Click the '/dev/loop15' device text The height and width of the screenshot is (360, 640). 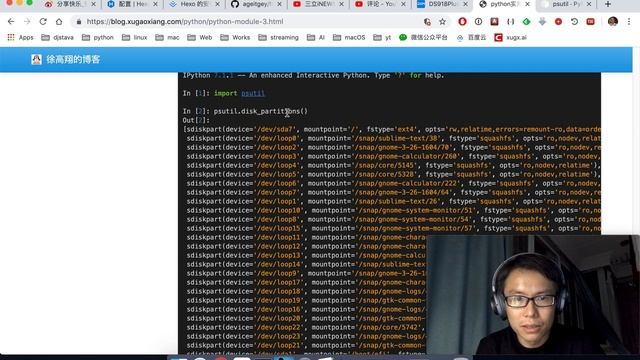click(x=278, y=228)
